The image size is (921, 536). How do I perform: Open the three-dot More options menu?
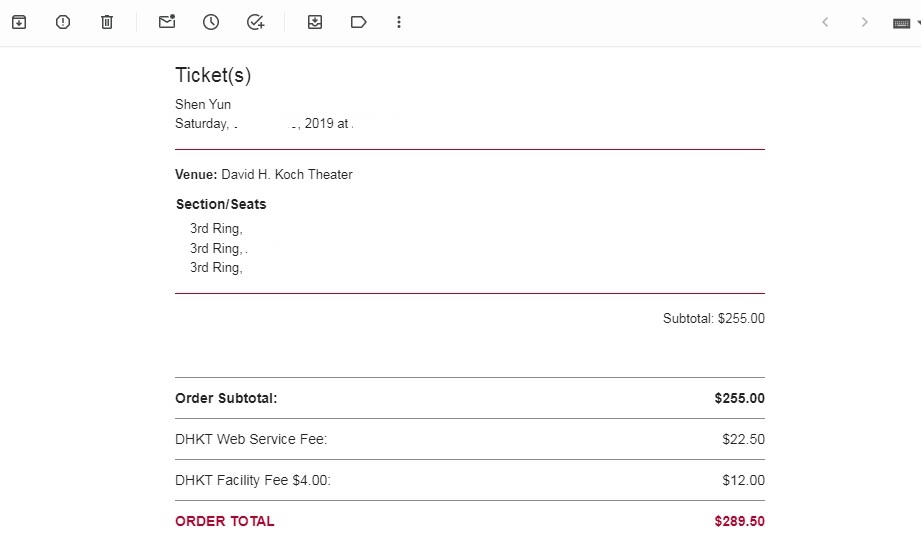coord(399,22)
